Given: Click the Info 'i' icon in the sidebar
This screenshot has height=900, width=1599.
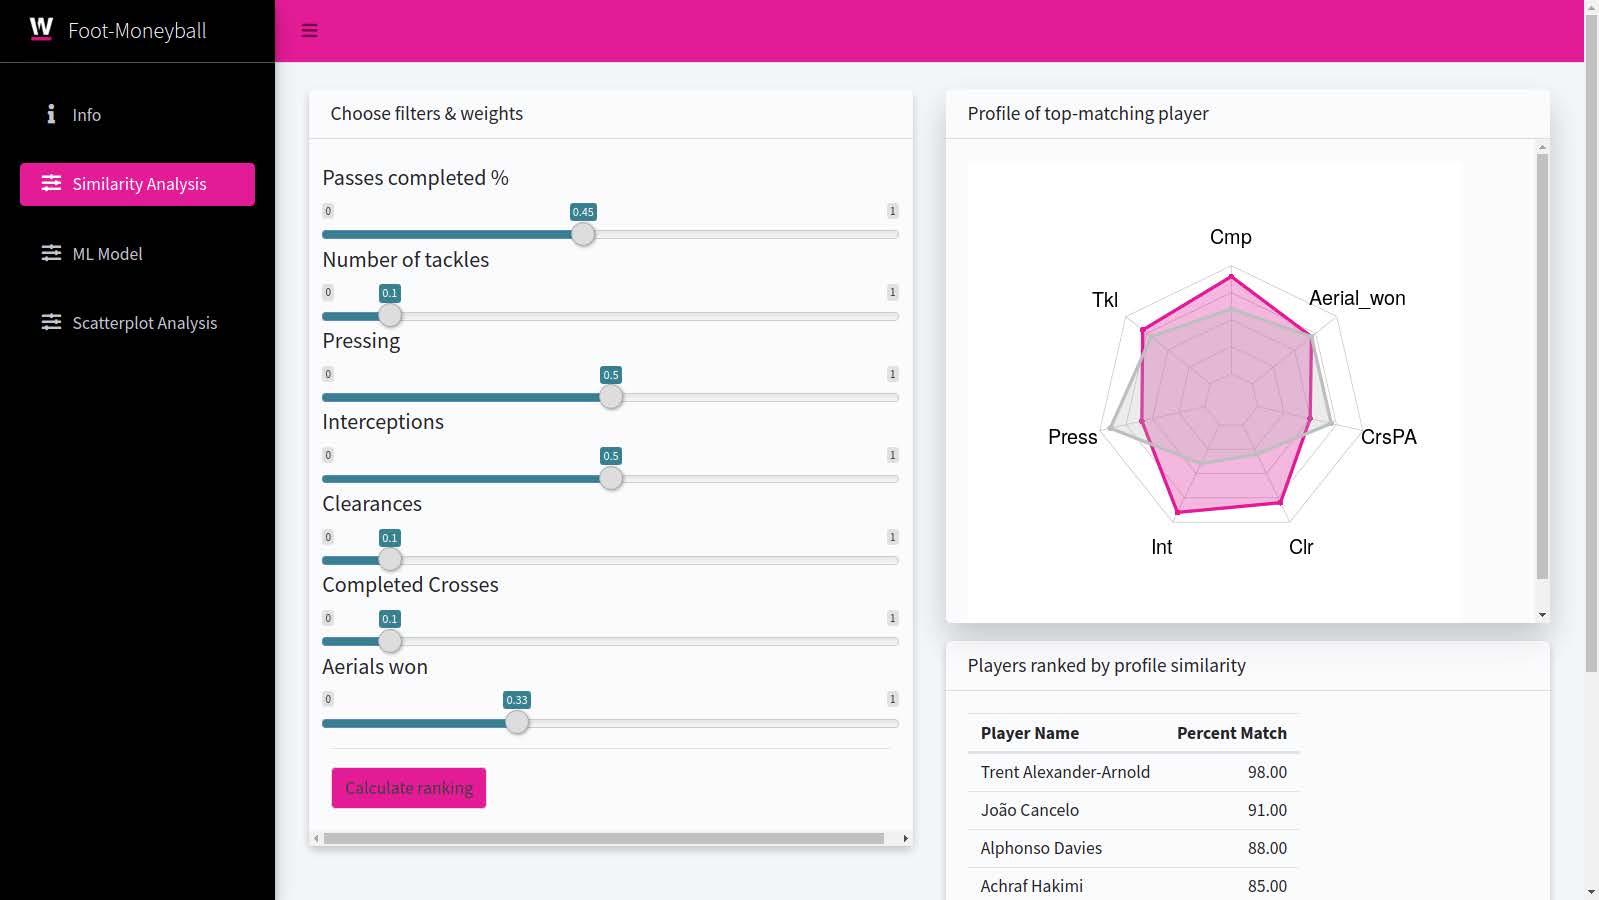Looking at the screenshot, I should pos(51,114).
